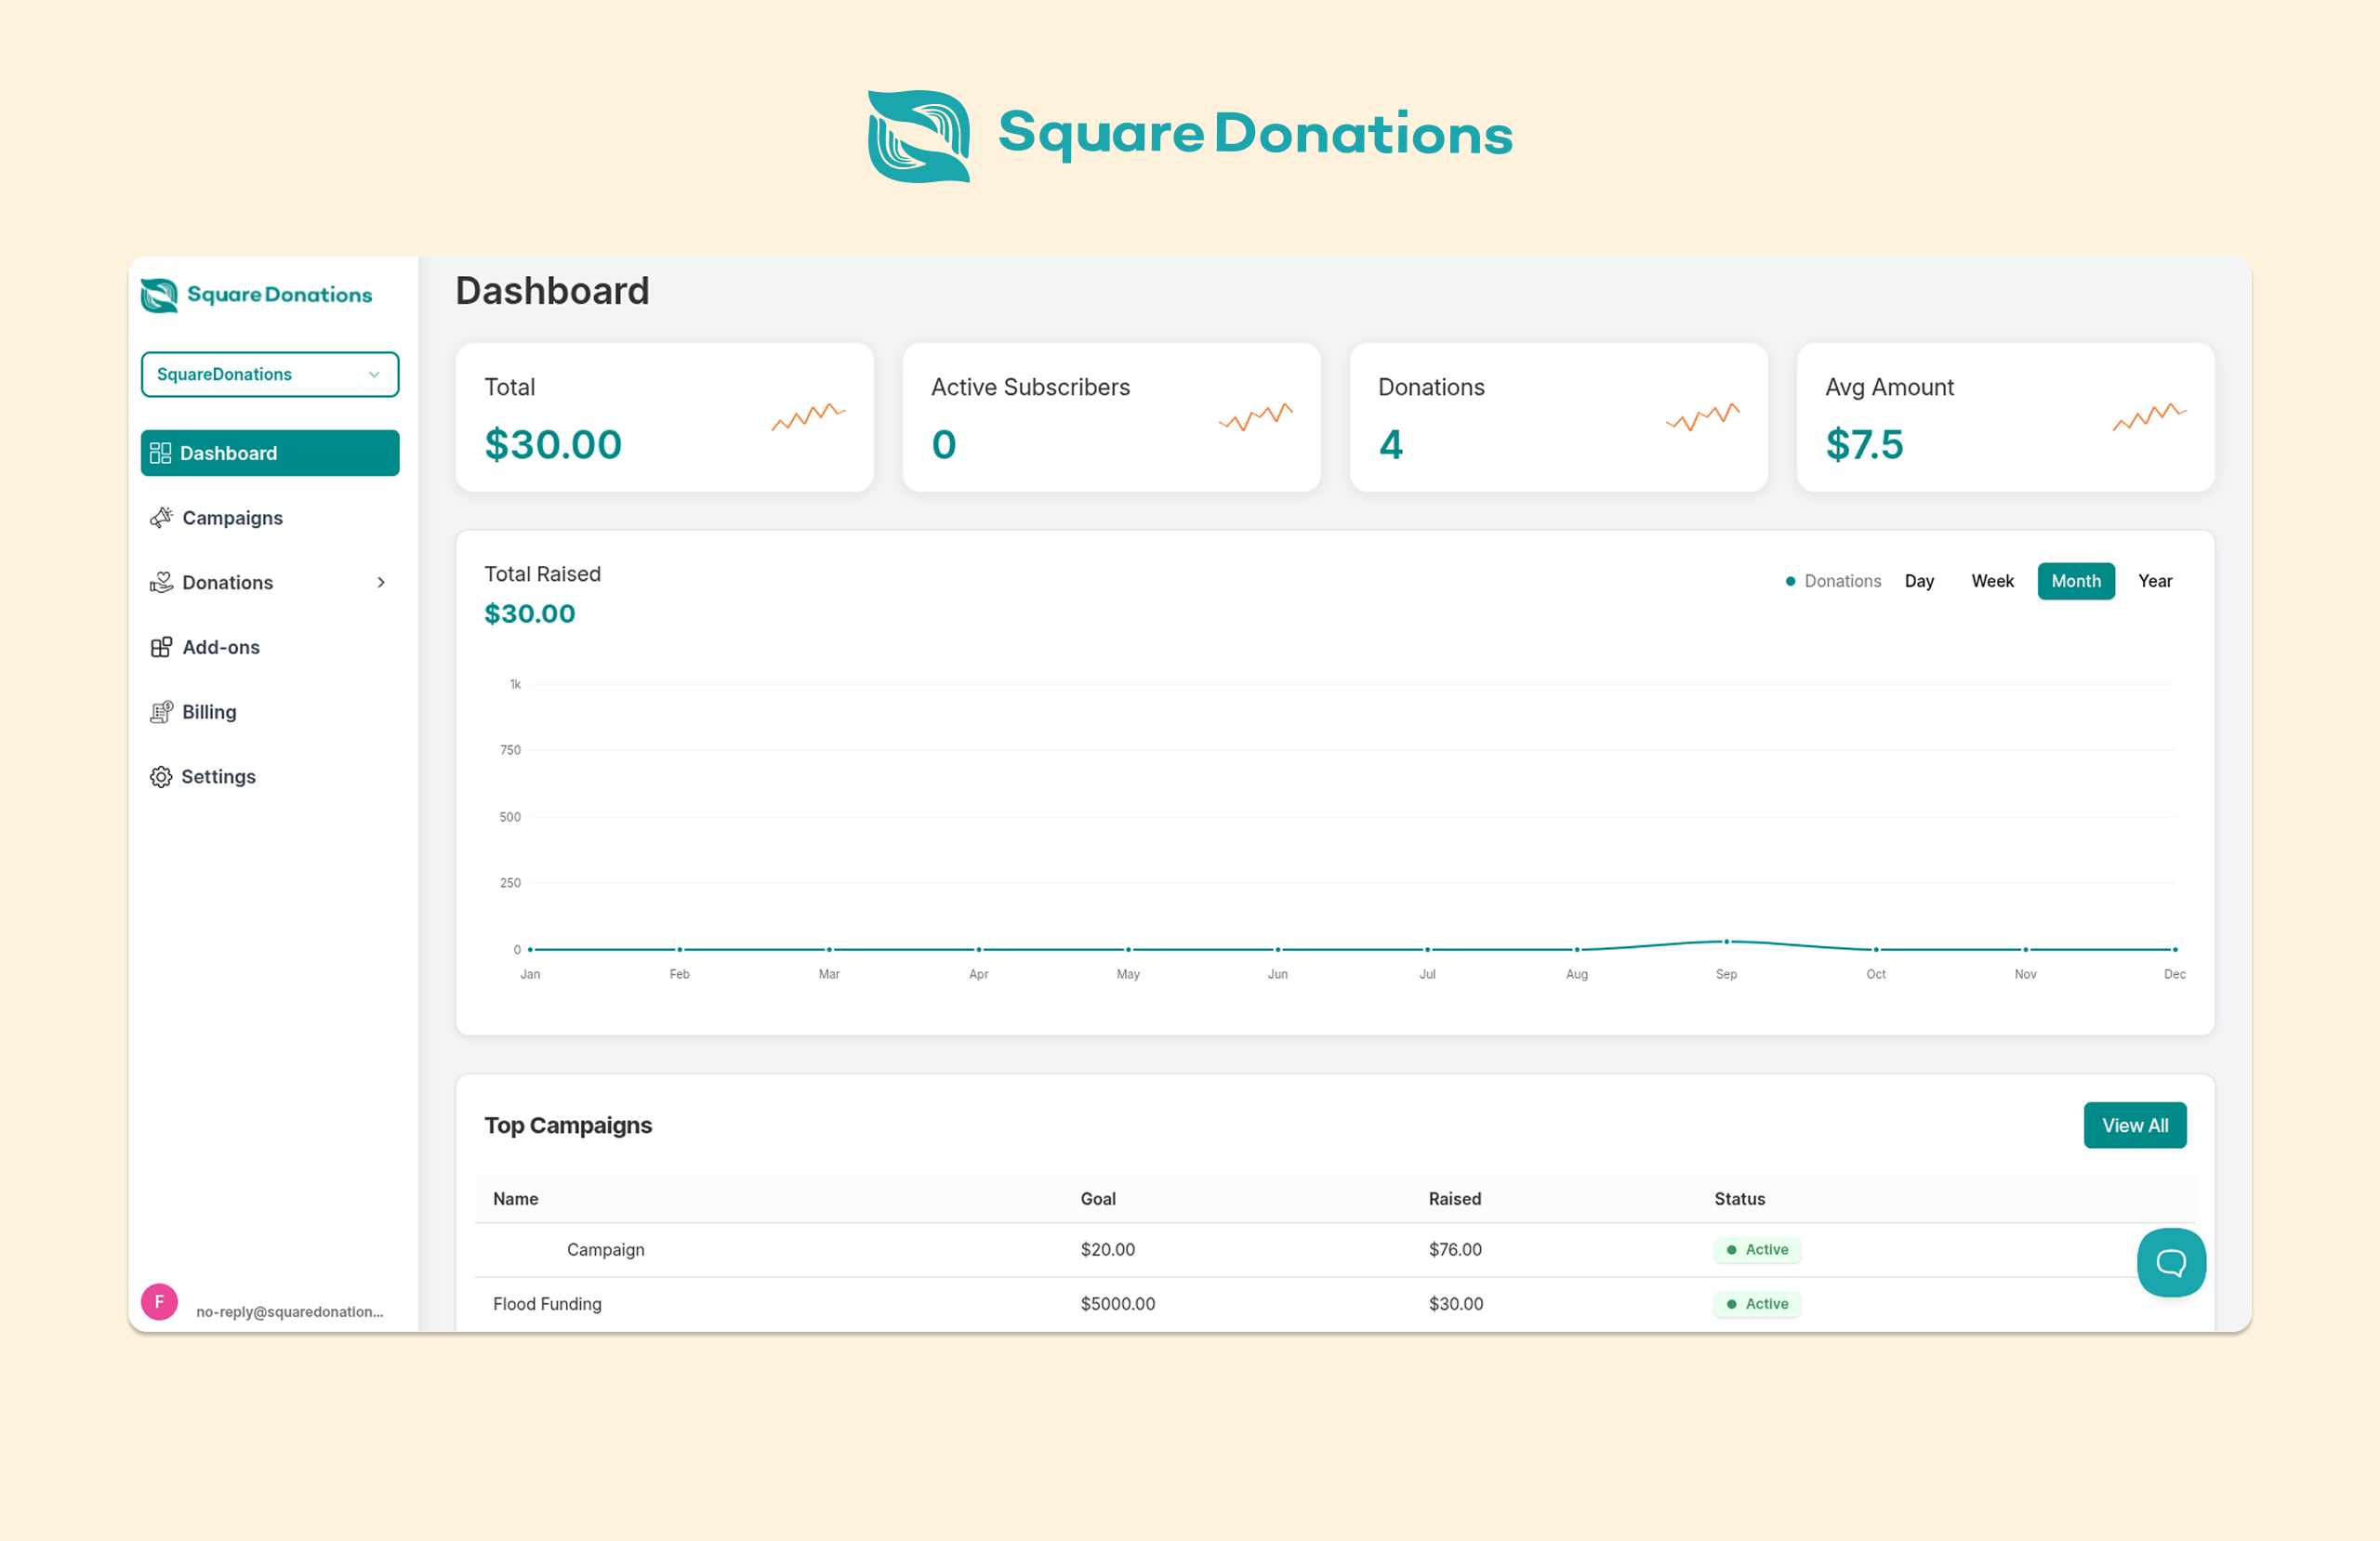Click the Add-ons blocks icon
The height and width of the screenshot is (1541, 2380).
[x=161, y=647]
